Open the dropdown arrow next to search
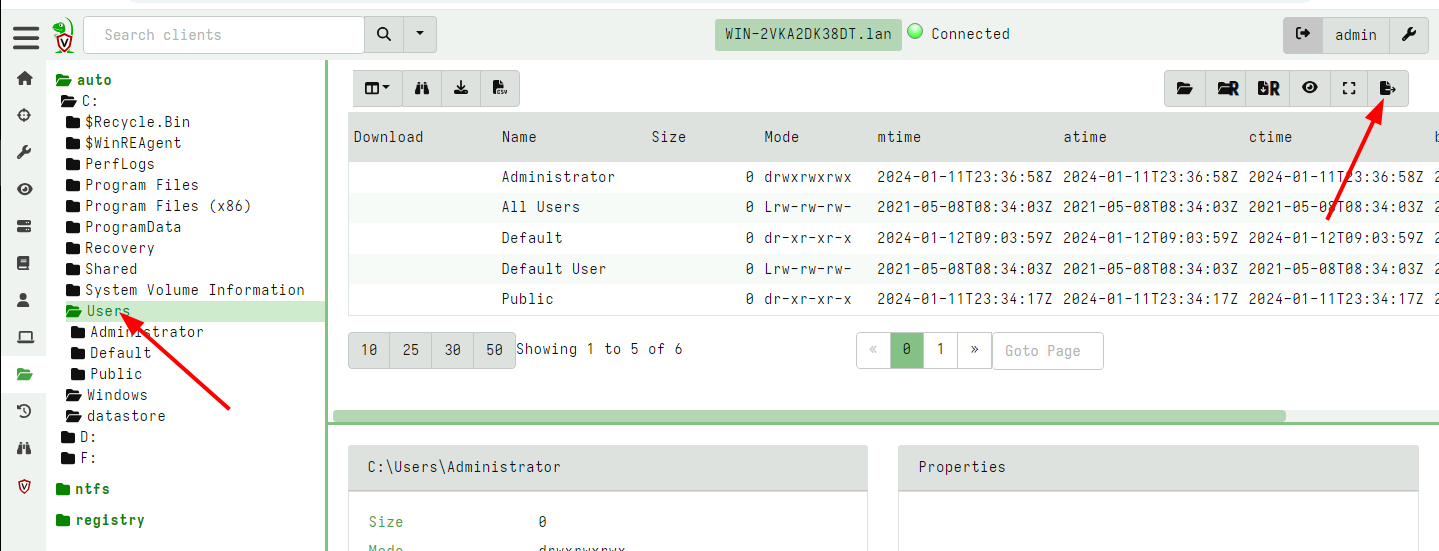This screenshot has height=551, width=1439. coord(420,34)
